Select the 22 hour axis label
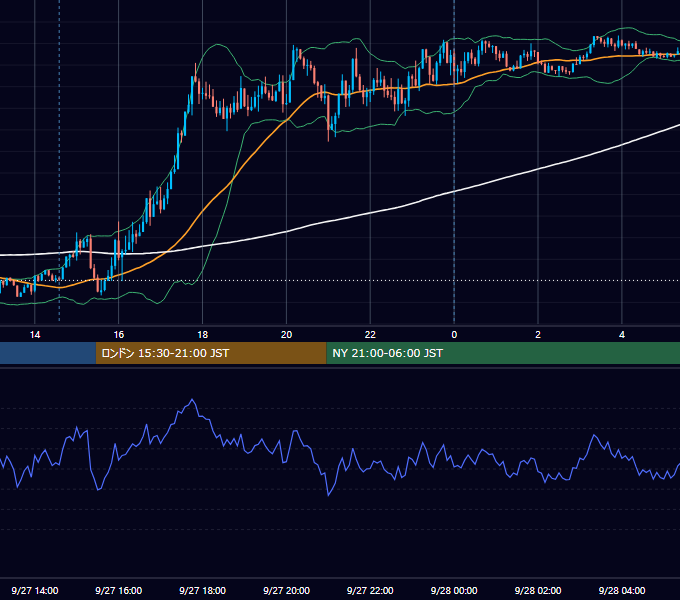This screenshot has height=600, width=680. (x=370, y=334)
